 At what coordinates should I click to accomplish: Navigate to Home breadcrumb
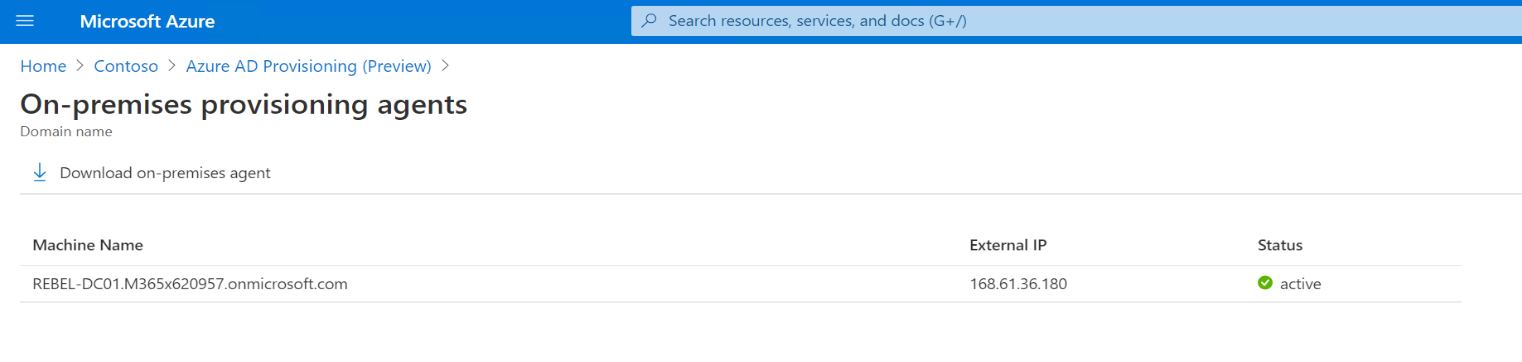coord(43,66)
